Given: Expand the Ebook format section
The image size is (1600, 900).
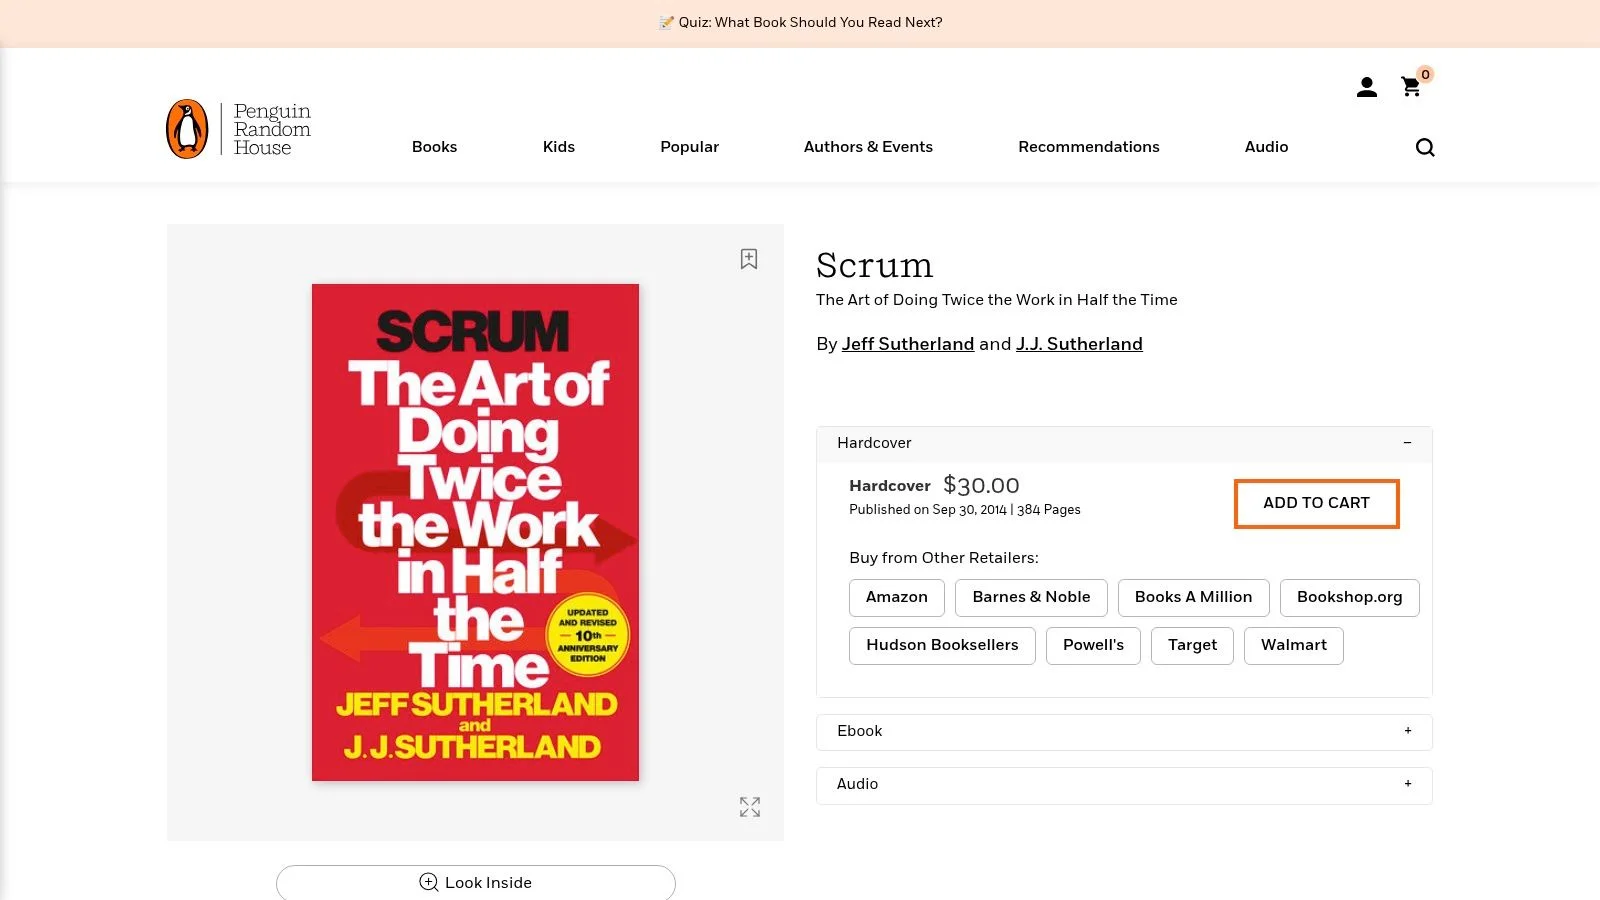Looking at the screenshot, I should pos(1124,731).
